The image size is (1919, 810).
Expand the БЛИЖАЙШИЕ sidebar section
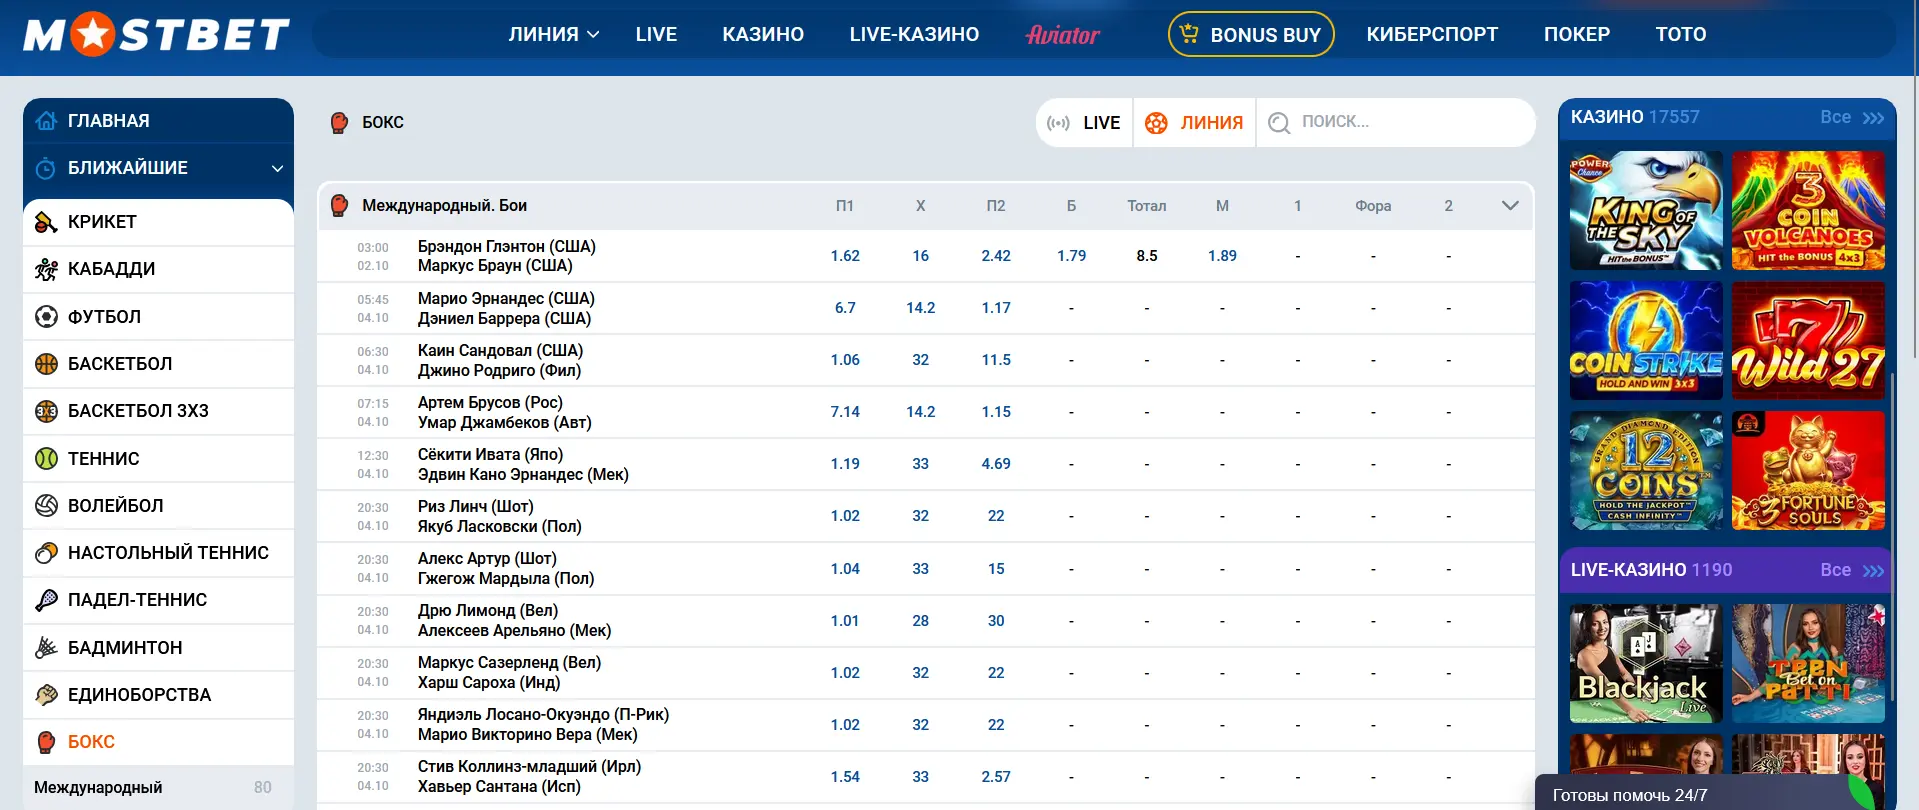[x=277, y=168]
